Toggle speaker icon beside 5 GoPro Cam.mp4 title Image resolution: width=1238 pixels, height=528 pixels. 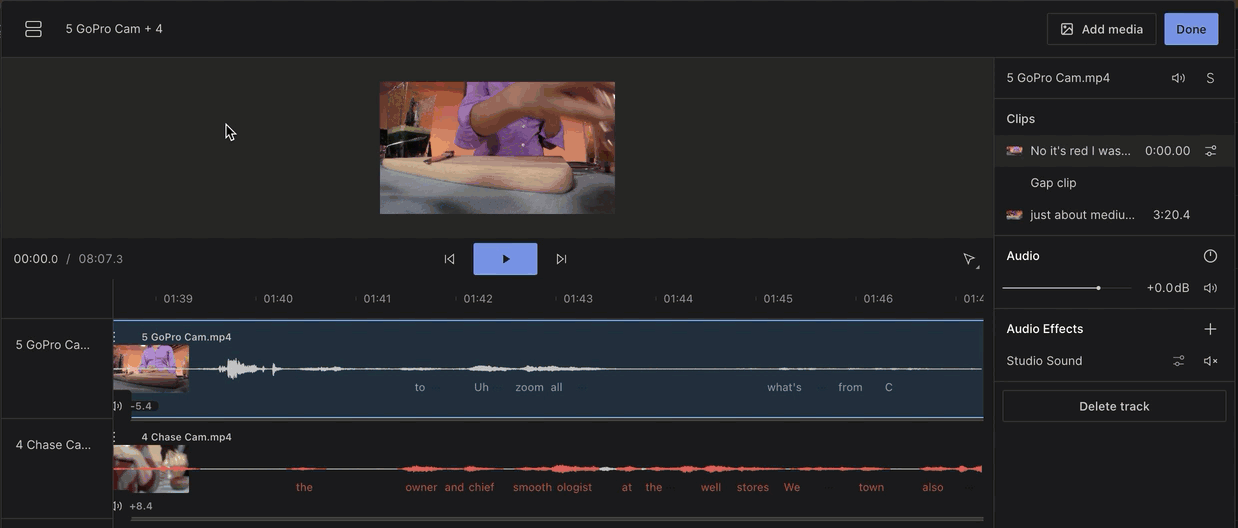tap(1178, 78)
